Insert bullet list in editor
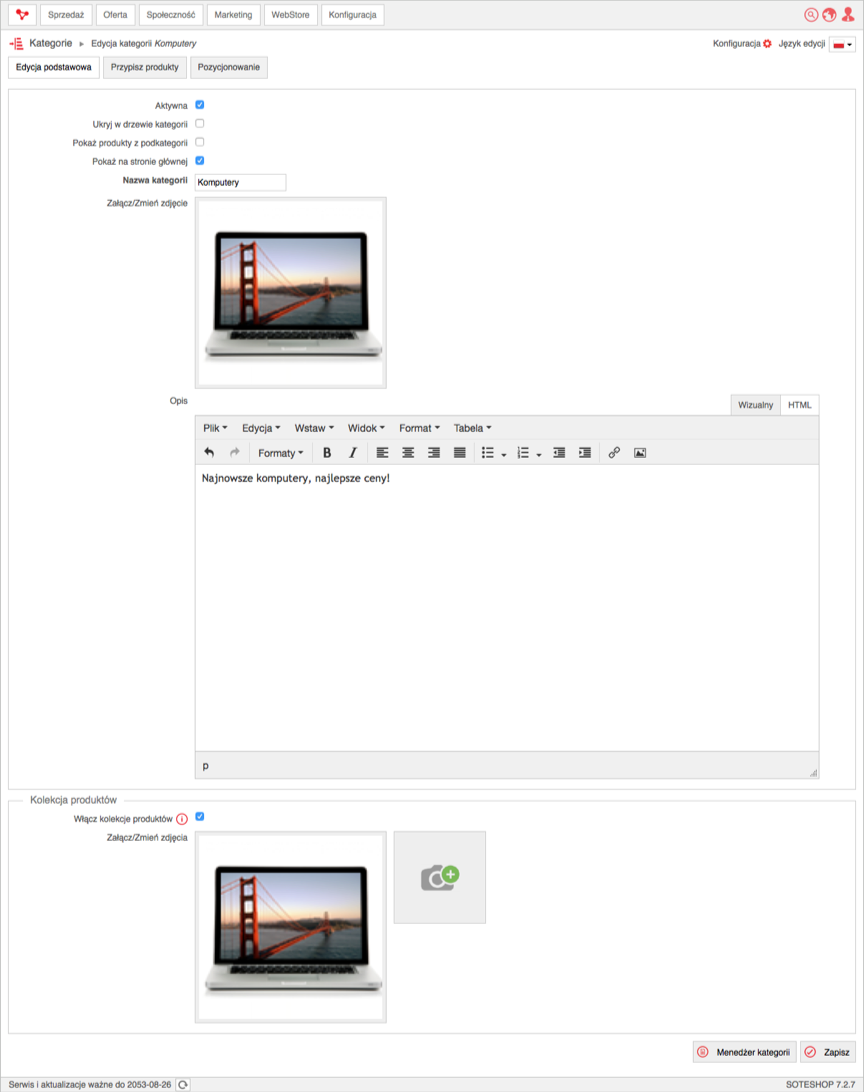Screen dimensions: 864x1092 [487, 453]
